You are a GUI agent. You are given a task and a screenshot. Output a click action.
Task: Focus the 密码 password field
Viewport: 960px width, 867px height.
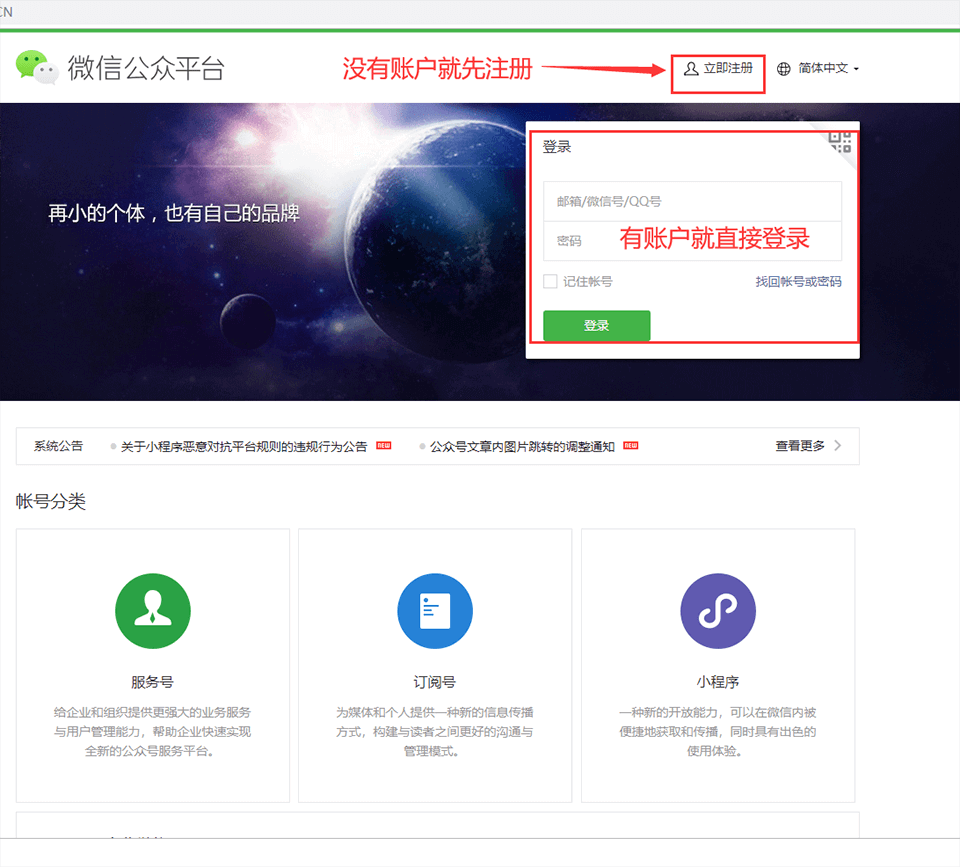[692, 241]
